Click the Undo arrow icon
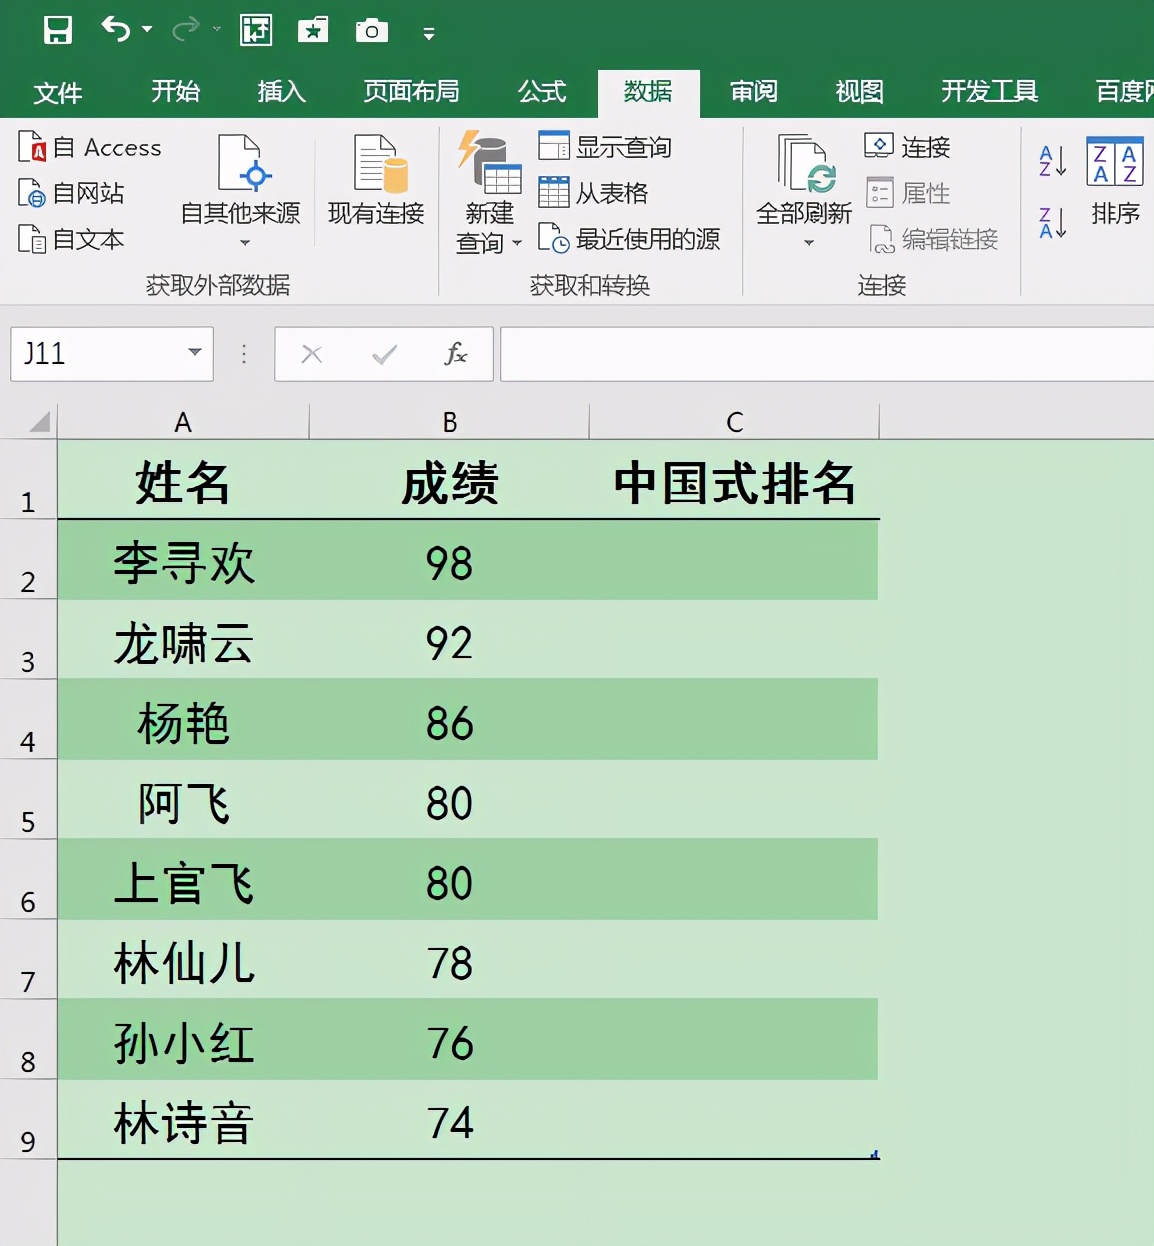Viewport: 1154px width, 1246px height. pos(115,30)
